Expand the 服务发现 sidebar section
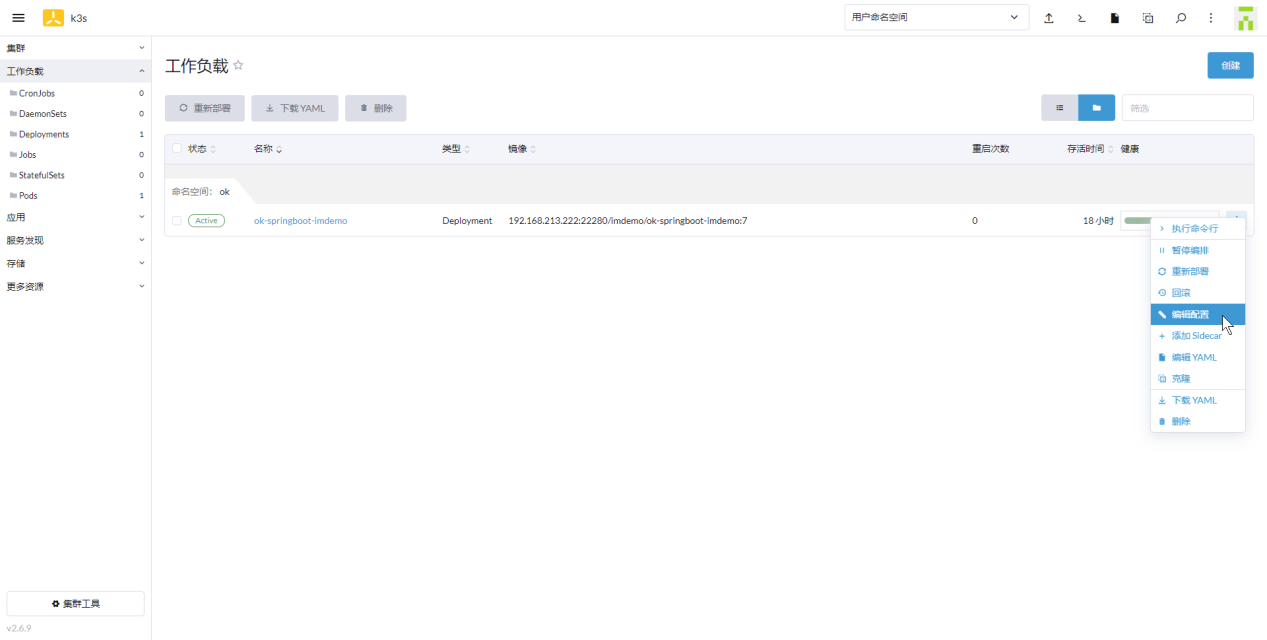Screen dimensions: 1267x640 [75, 240]
